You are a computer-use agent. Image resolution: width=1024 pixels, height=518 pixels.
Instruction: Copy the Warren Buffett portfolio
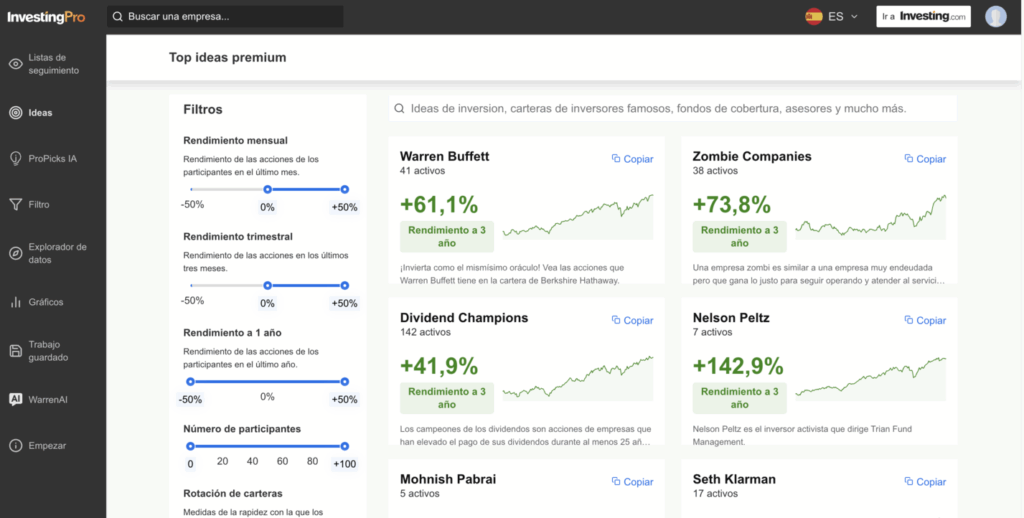632,159
